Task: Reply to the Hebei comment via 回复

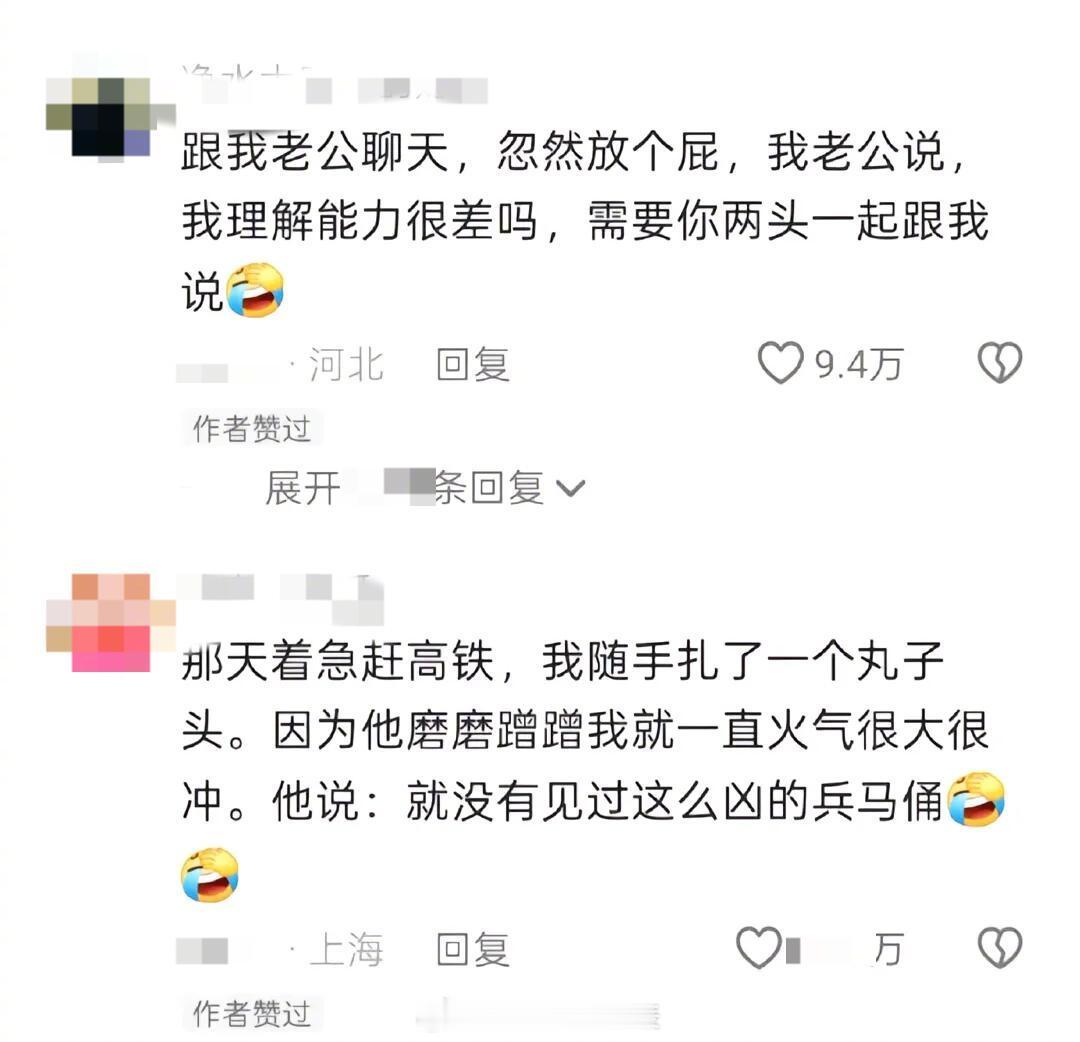Action: click(x=472, y=364)
